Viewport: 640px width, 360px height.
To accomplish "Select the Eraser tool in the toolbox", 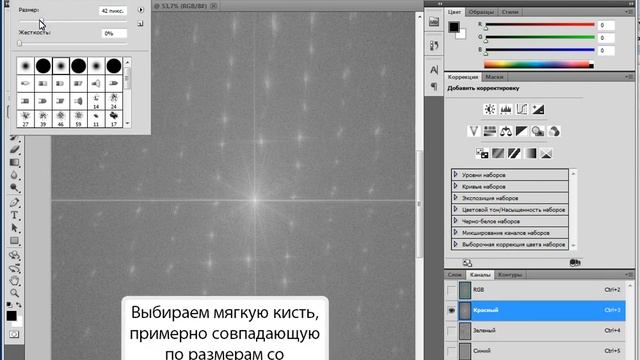I will pos(15,149).
